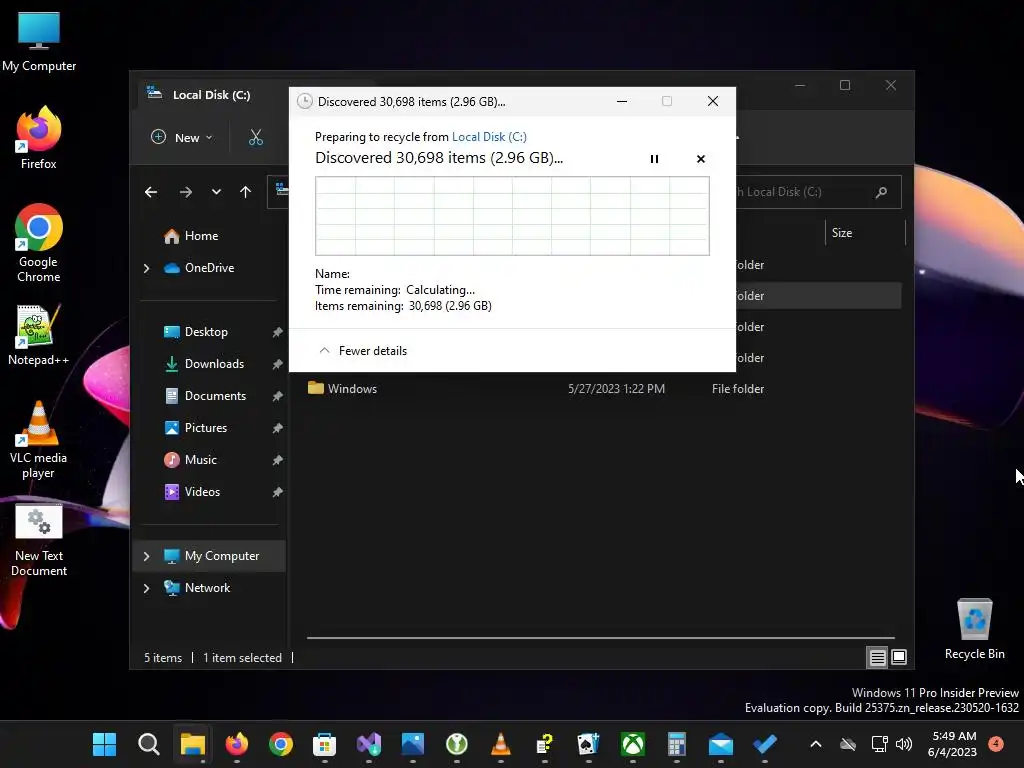
Task: Click the Cut scissors icon in Explorer toolbar
Action: 255,137
